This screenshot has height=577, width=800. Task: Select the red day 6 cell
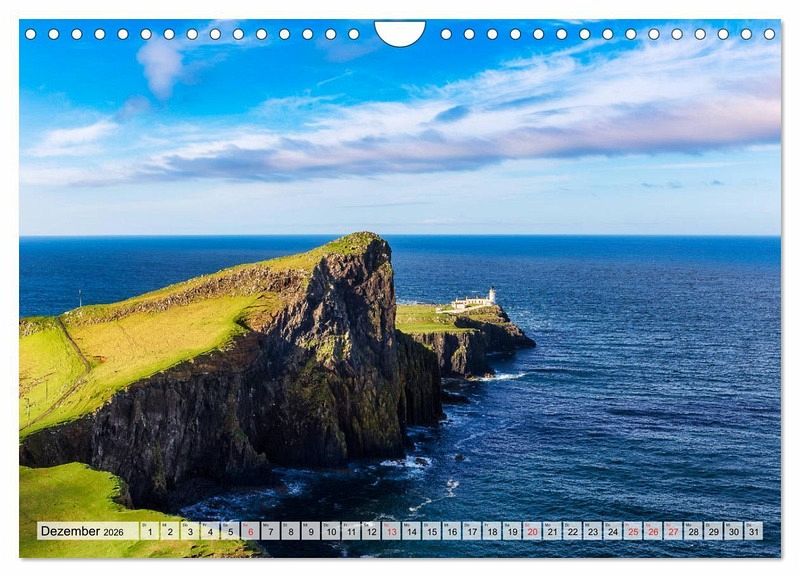[x=250, y=532]
